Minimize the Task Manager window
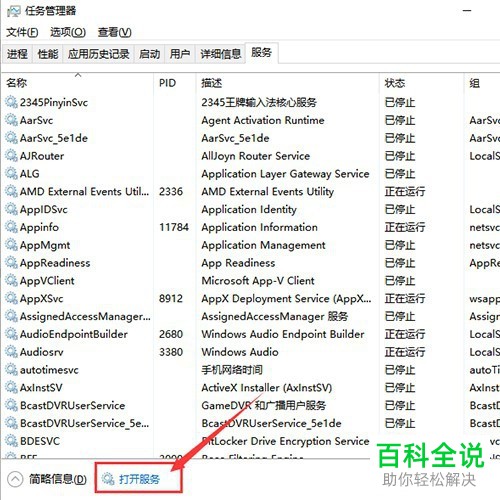The width and height of the screenshot is (500, 500). 467,11
